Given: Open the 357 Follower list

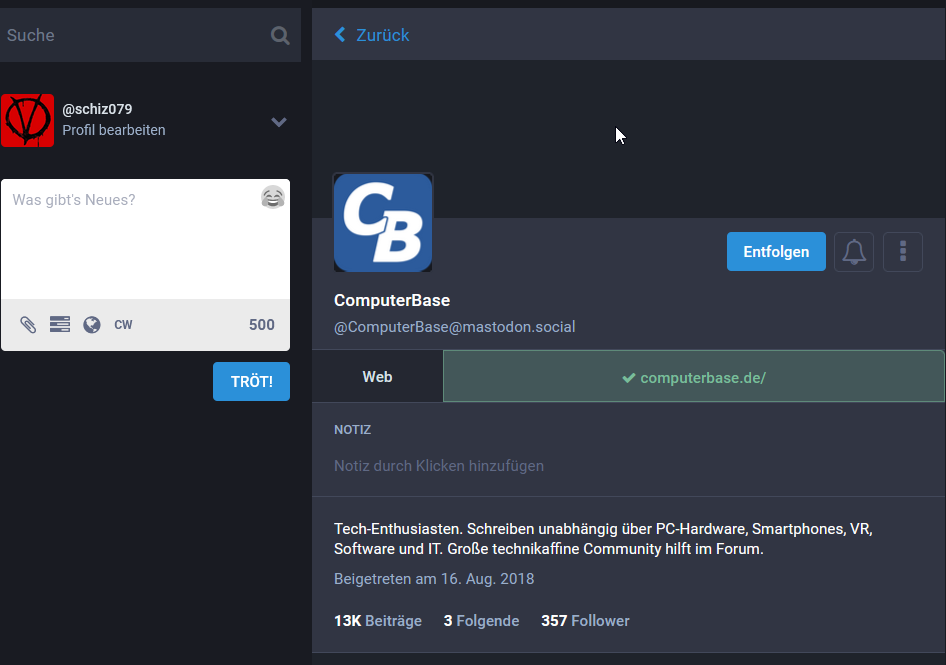Looking at the screenshot, I should (x=585, y=620).
